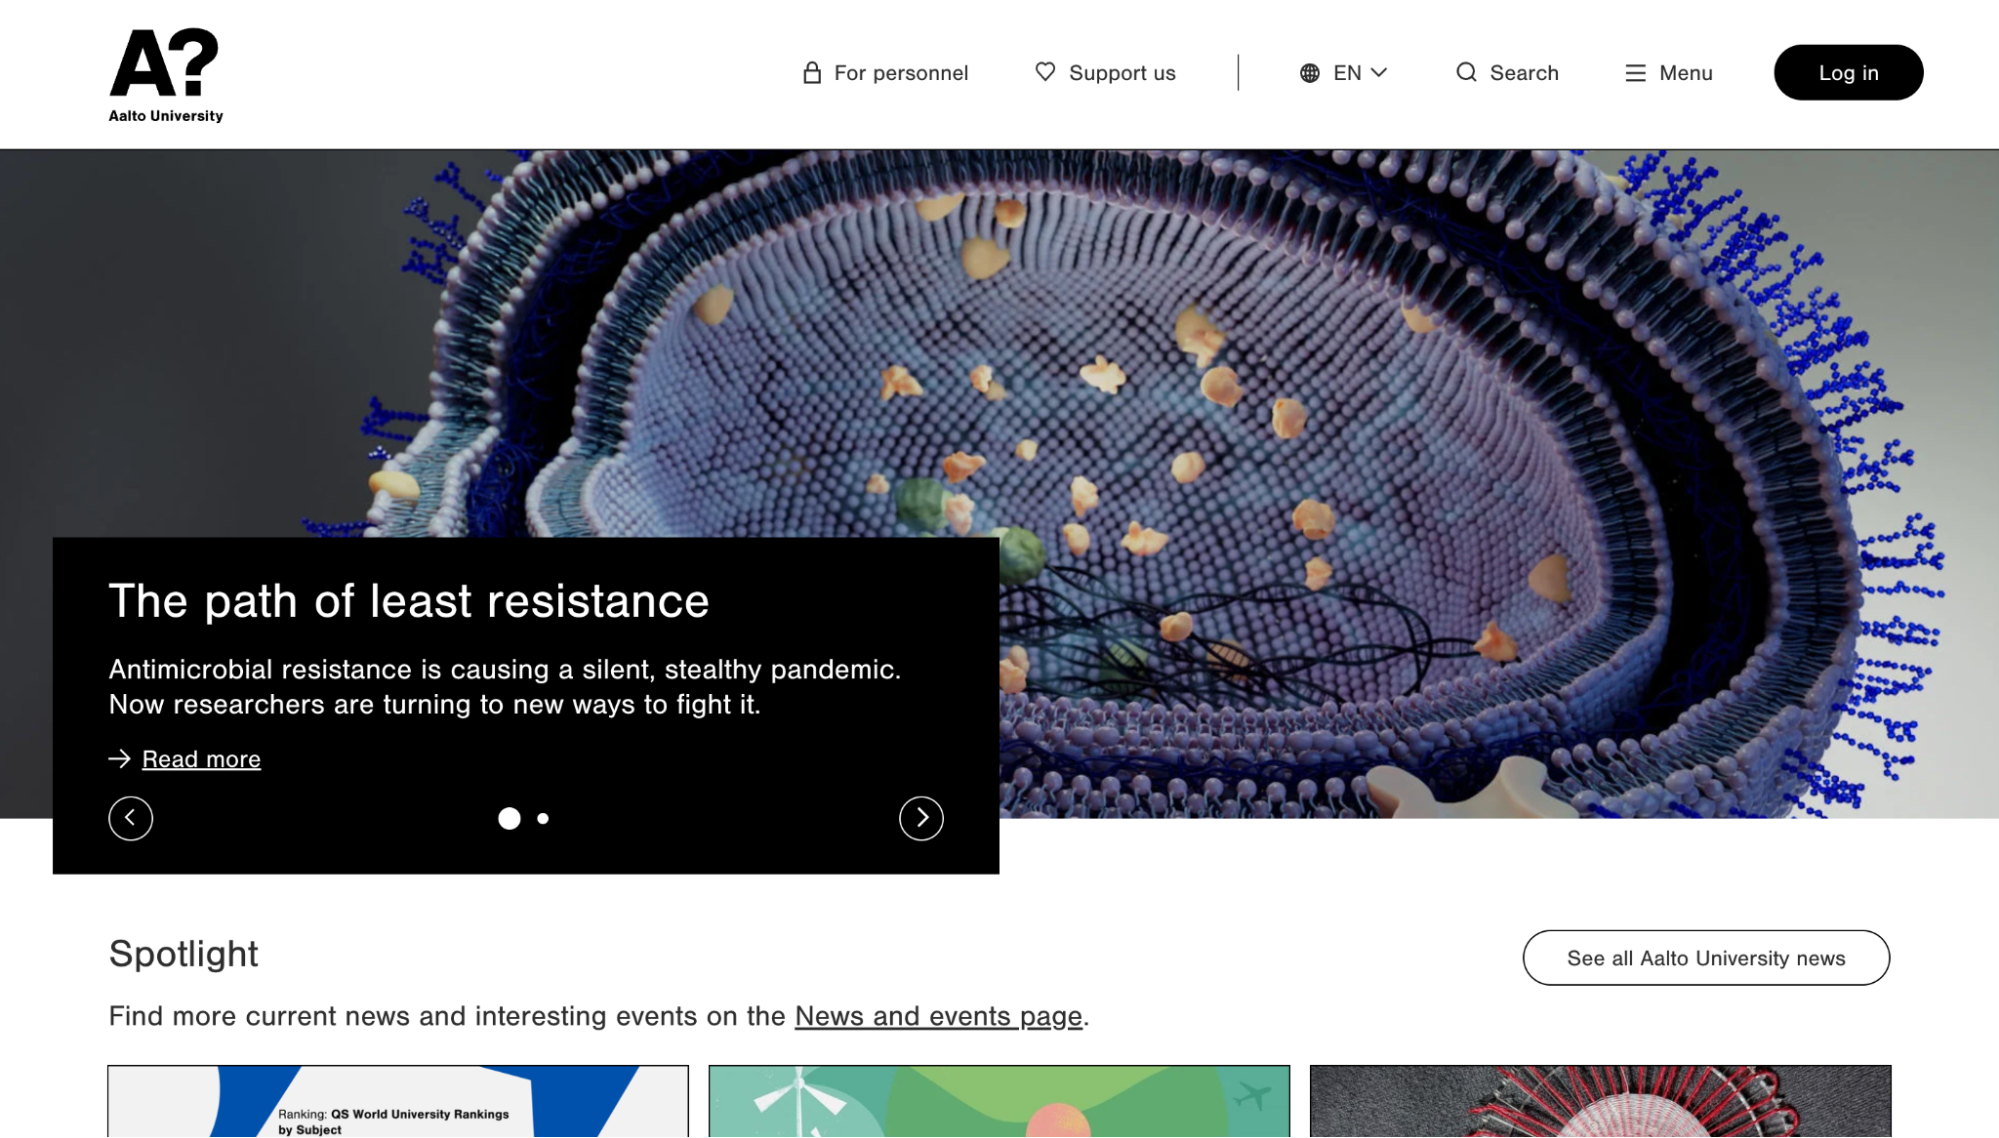Open the EN language selector
1999x1138 pixels.
pyautogui.click(x=1347, y=73)
